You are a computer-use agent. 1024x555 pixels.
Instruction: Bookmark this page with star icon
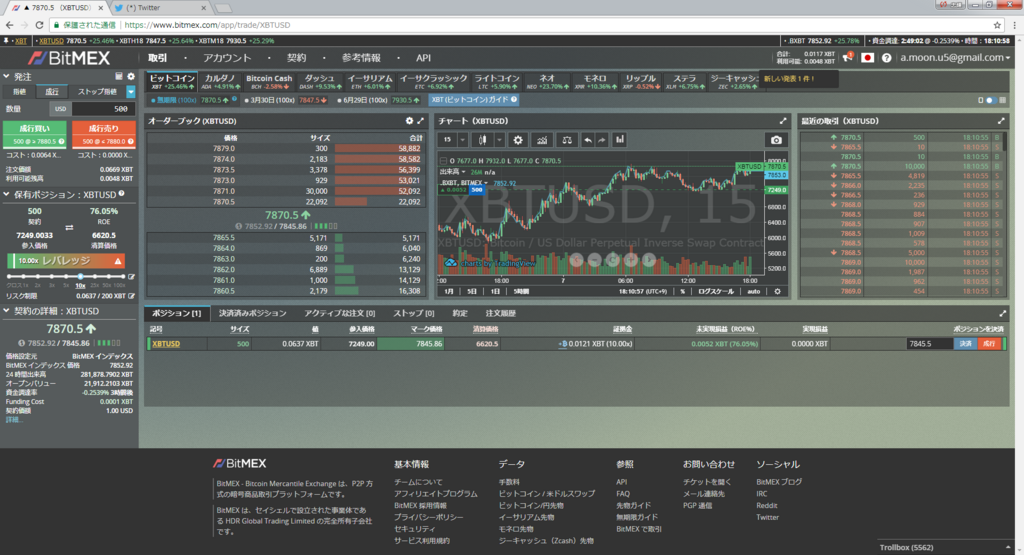[997, 25]
